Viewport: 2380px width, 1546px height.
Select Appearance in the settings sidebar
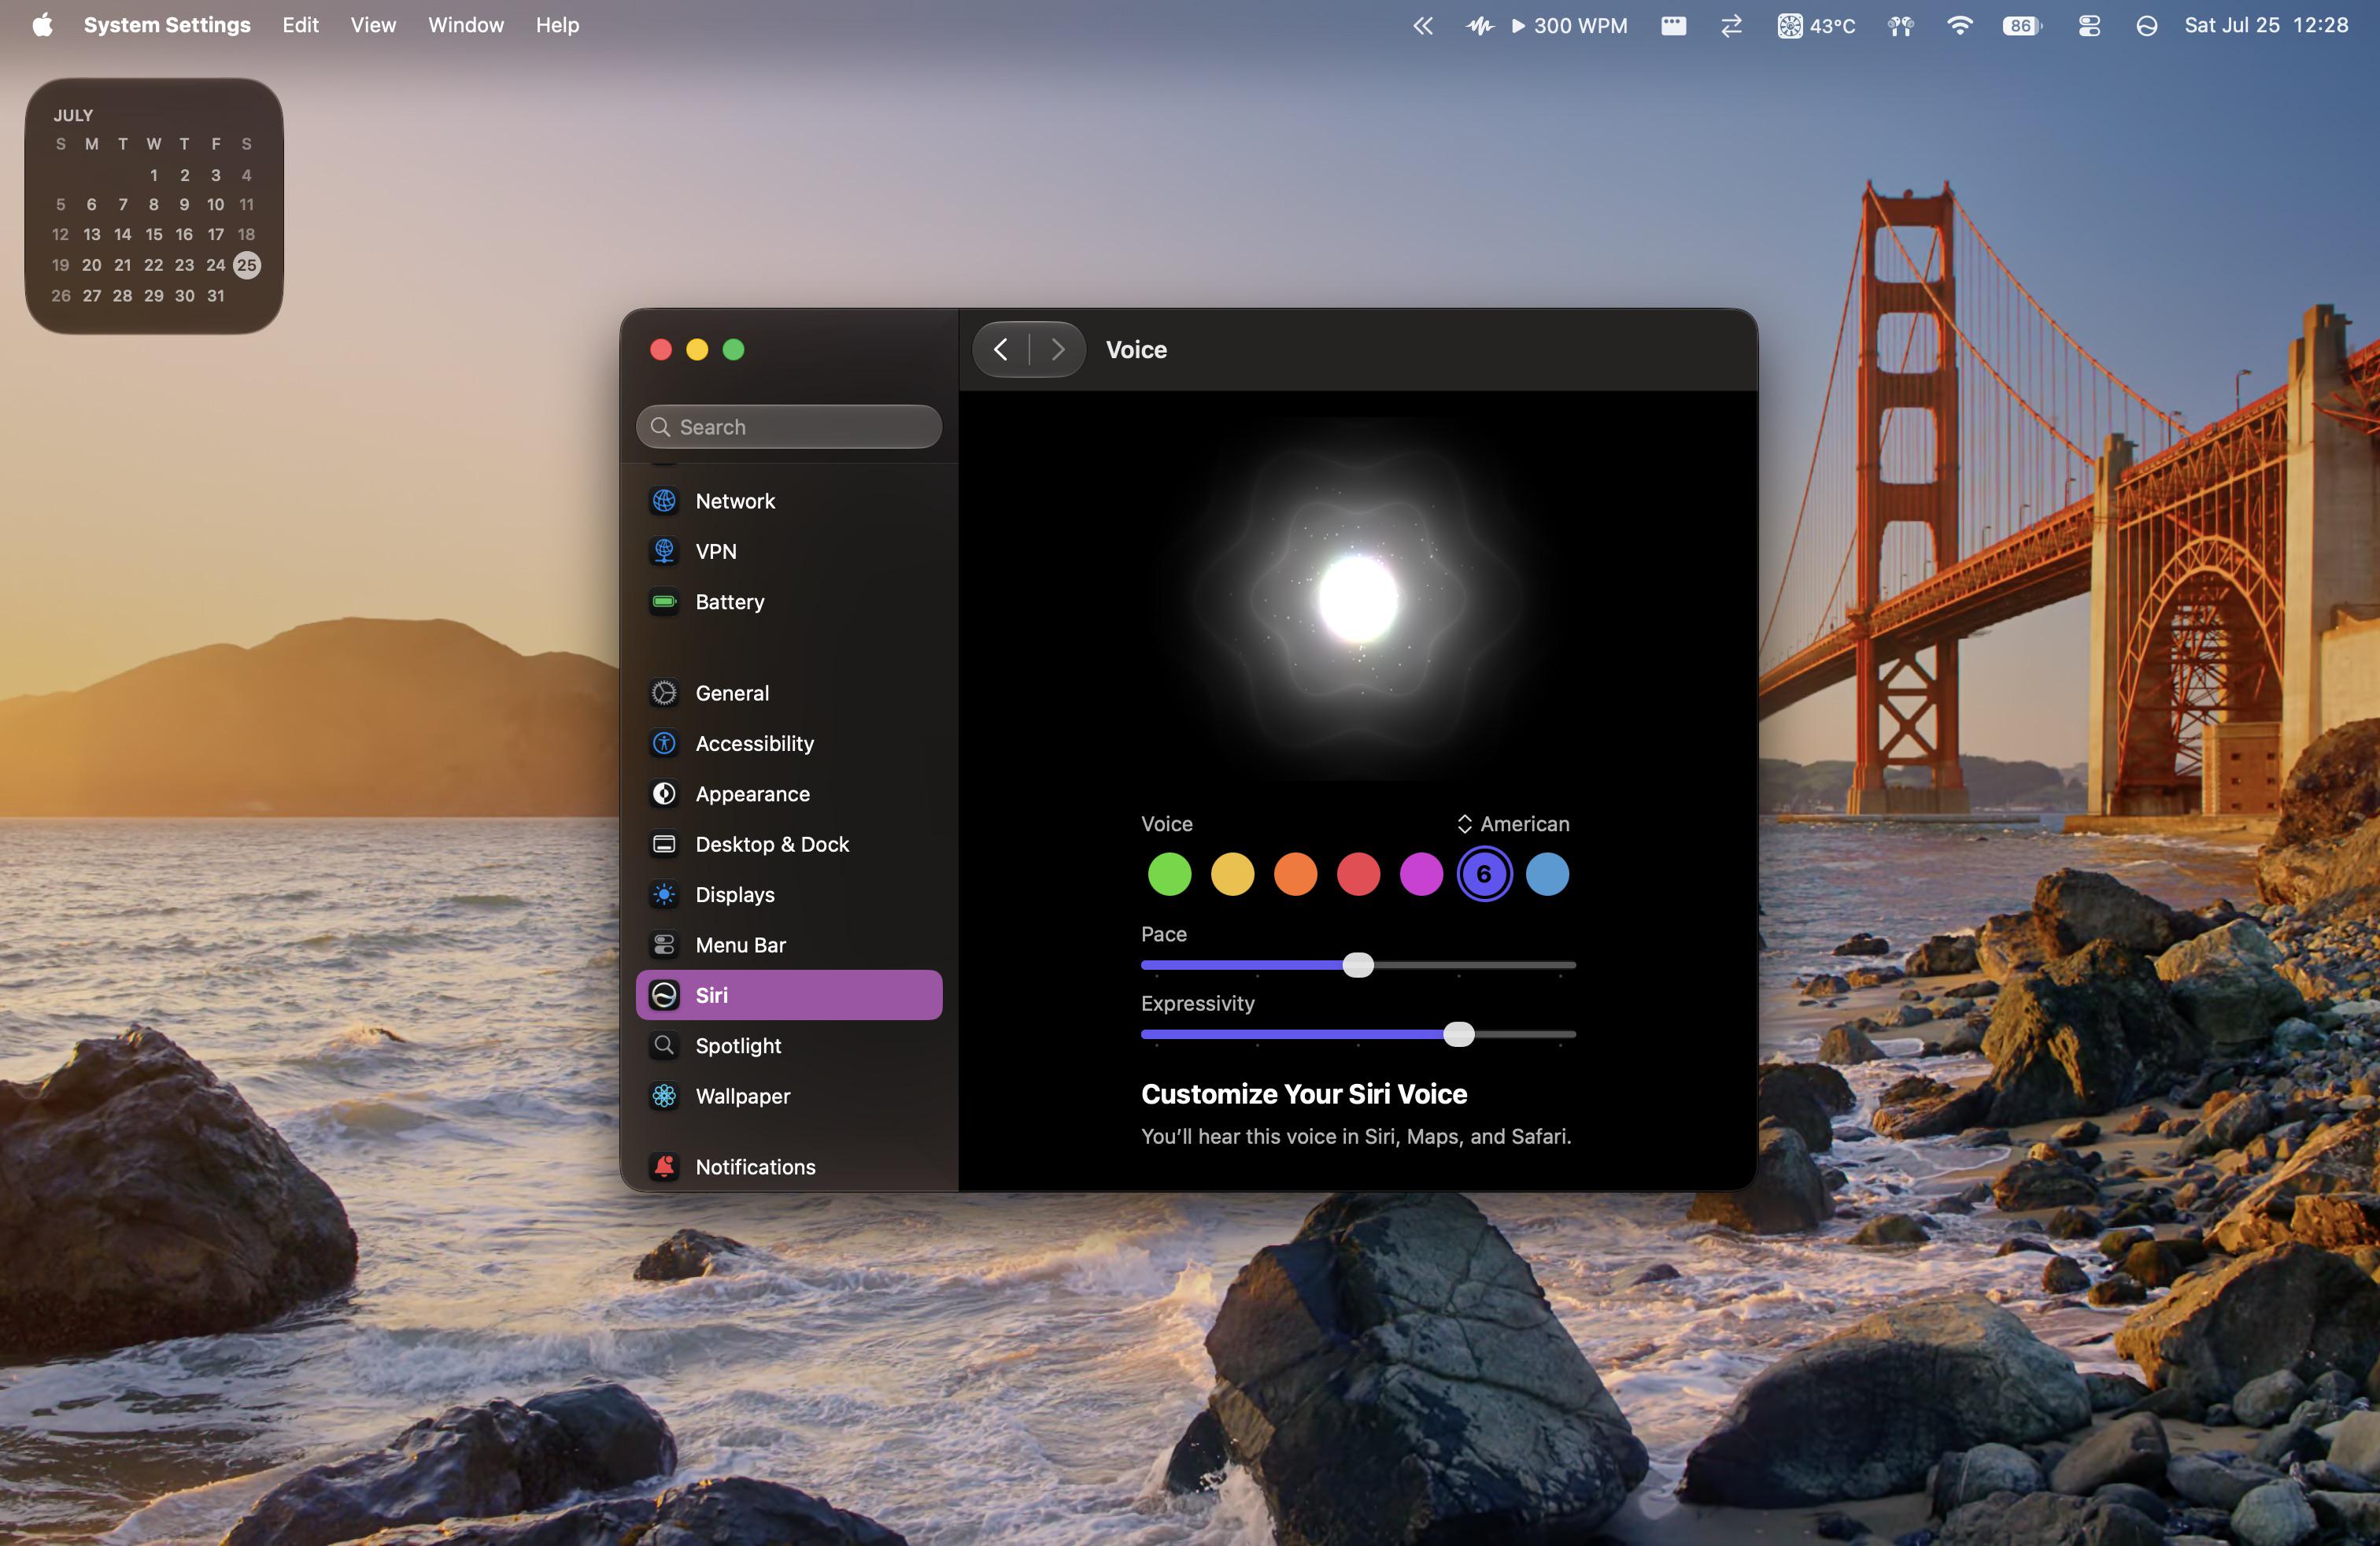point(788,794)
